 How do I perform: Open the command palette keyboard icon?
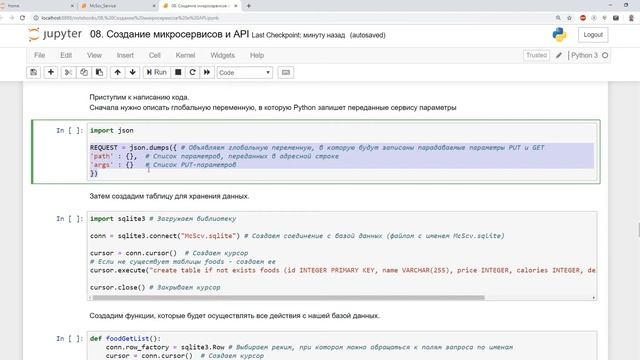[x=286, y=72]
